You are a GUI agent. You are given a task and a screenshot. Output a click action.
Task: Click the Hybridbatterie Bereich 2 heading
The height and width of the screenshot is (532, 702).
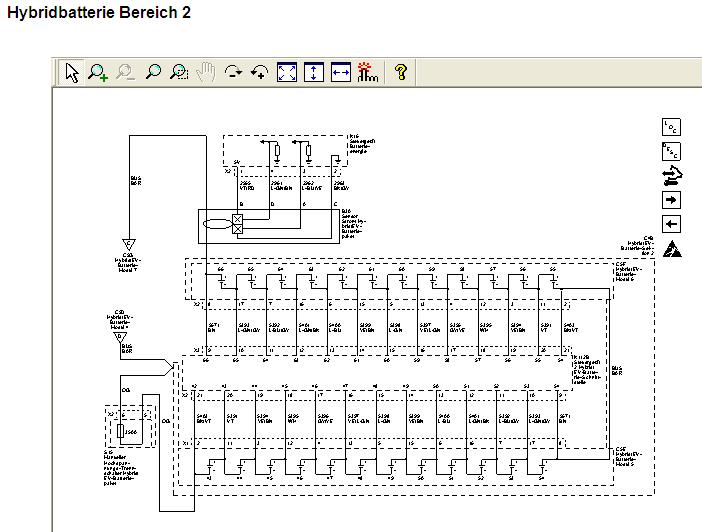99,13
